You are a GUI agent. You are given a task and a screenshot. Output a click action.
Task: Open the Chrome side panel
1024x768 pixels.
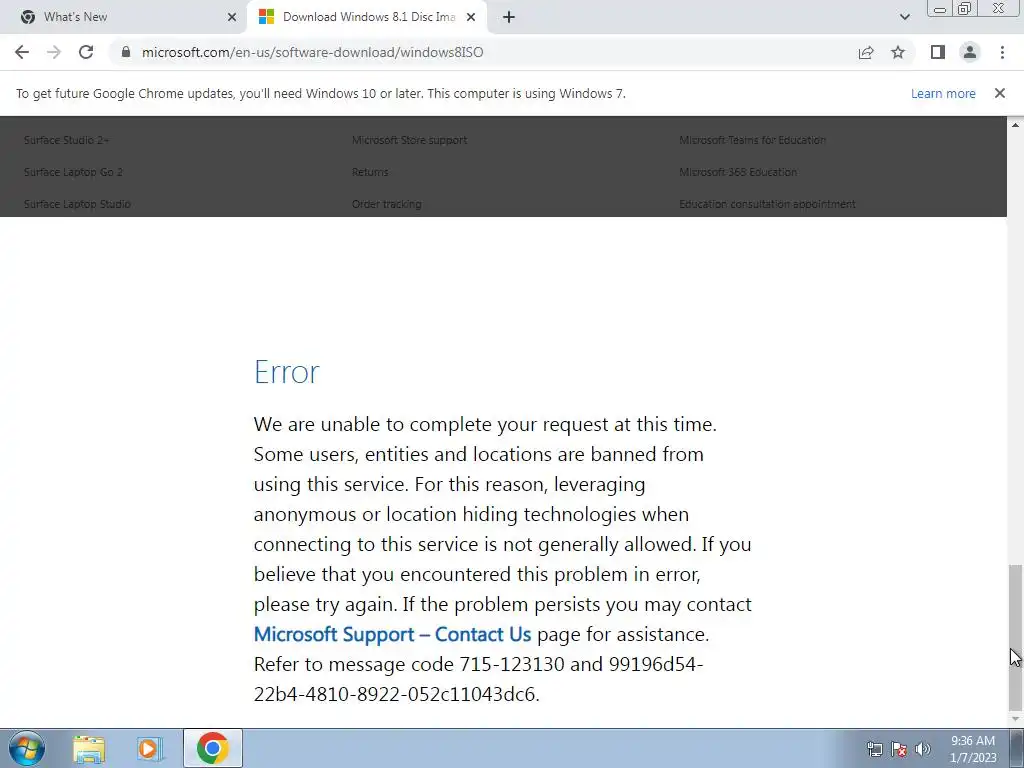(x=938, y=52)
